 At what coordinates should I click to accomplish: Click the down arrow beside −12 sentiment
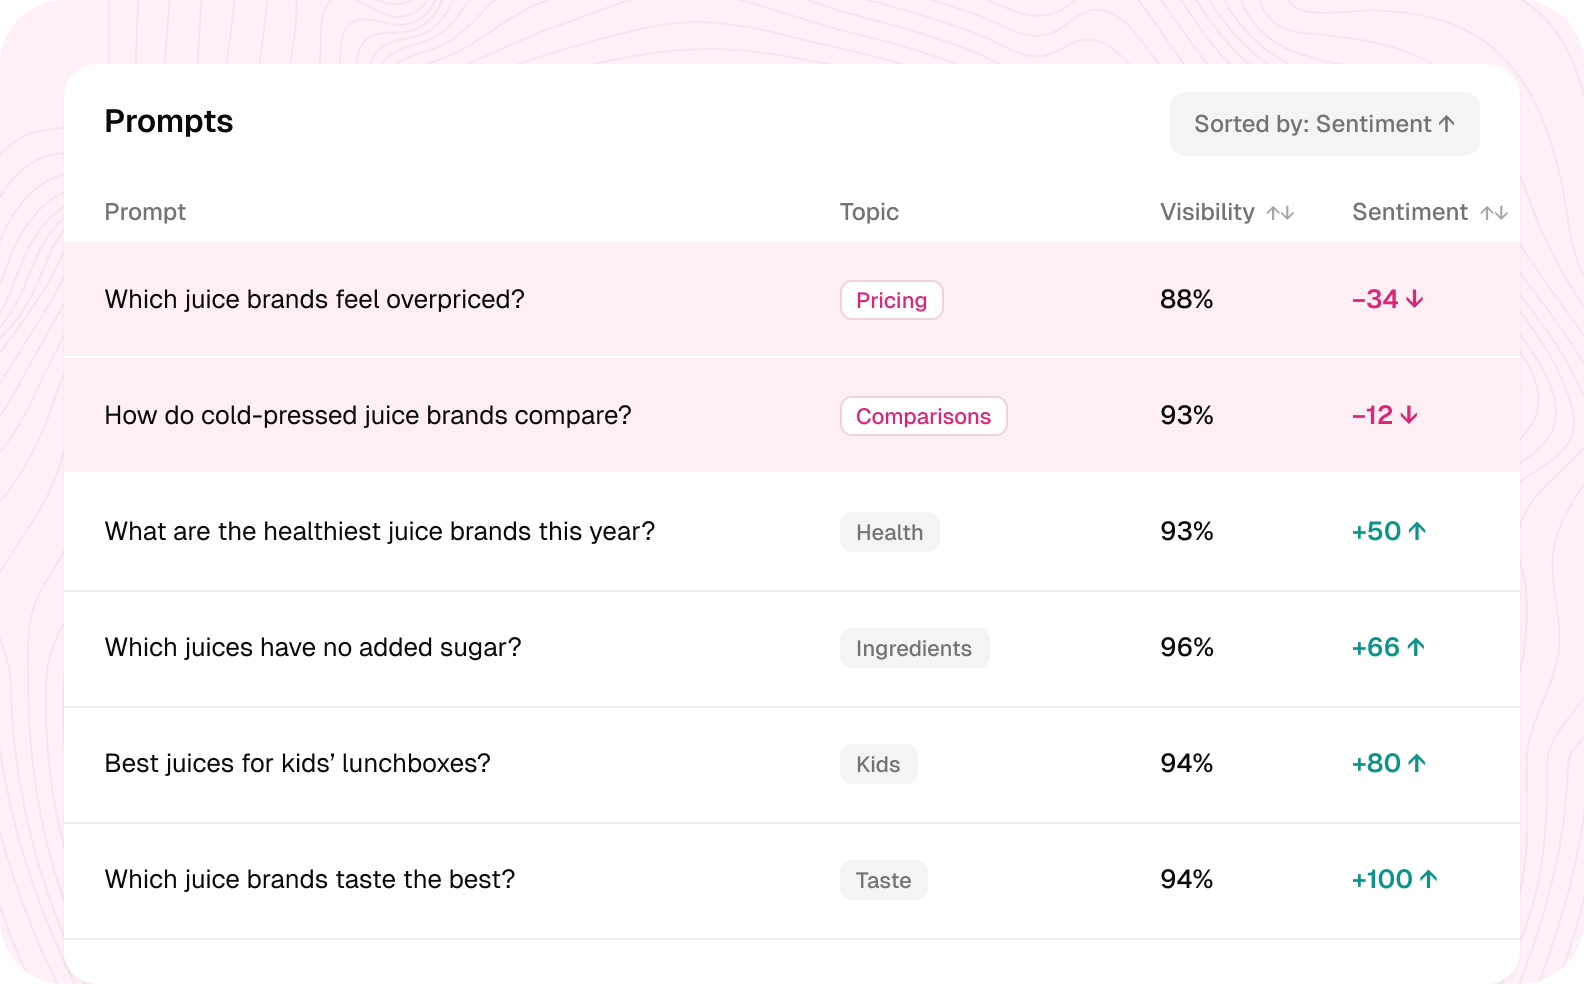coord(1409,415)
